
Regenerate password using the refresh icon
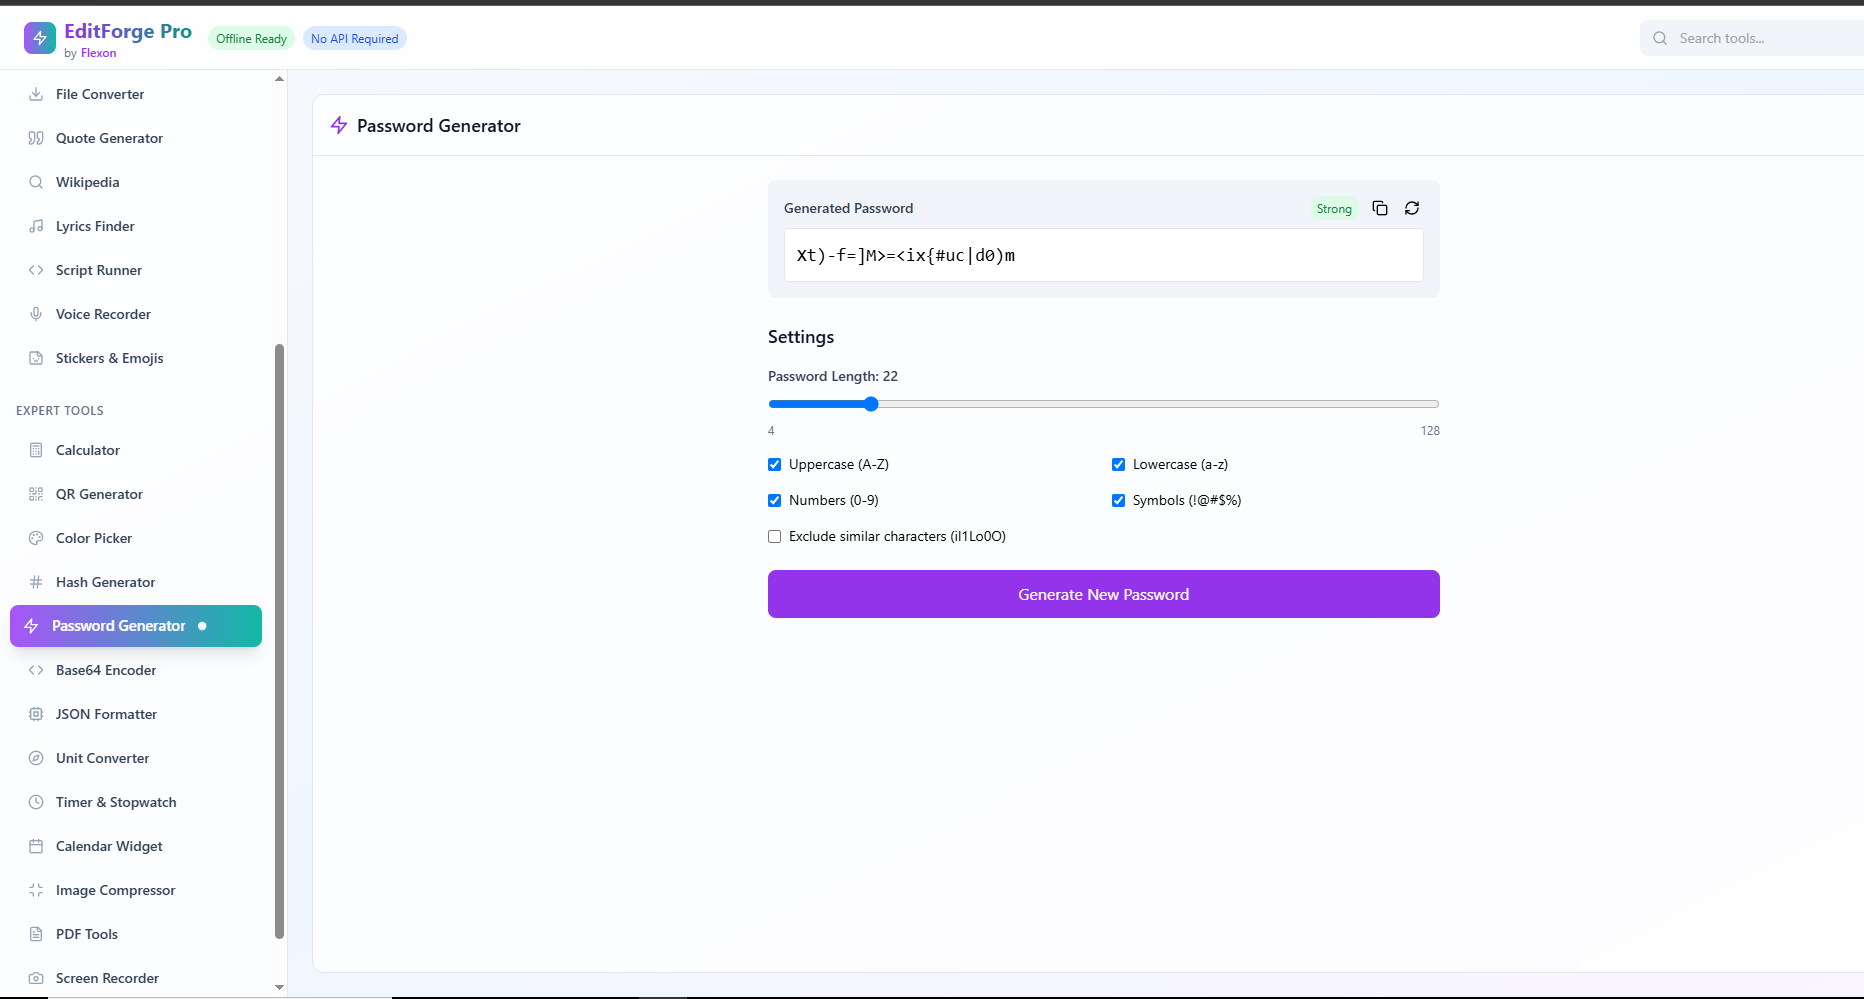(1412, 208)
